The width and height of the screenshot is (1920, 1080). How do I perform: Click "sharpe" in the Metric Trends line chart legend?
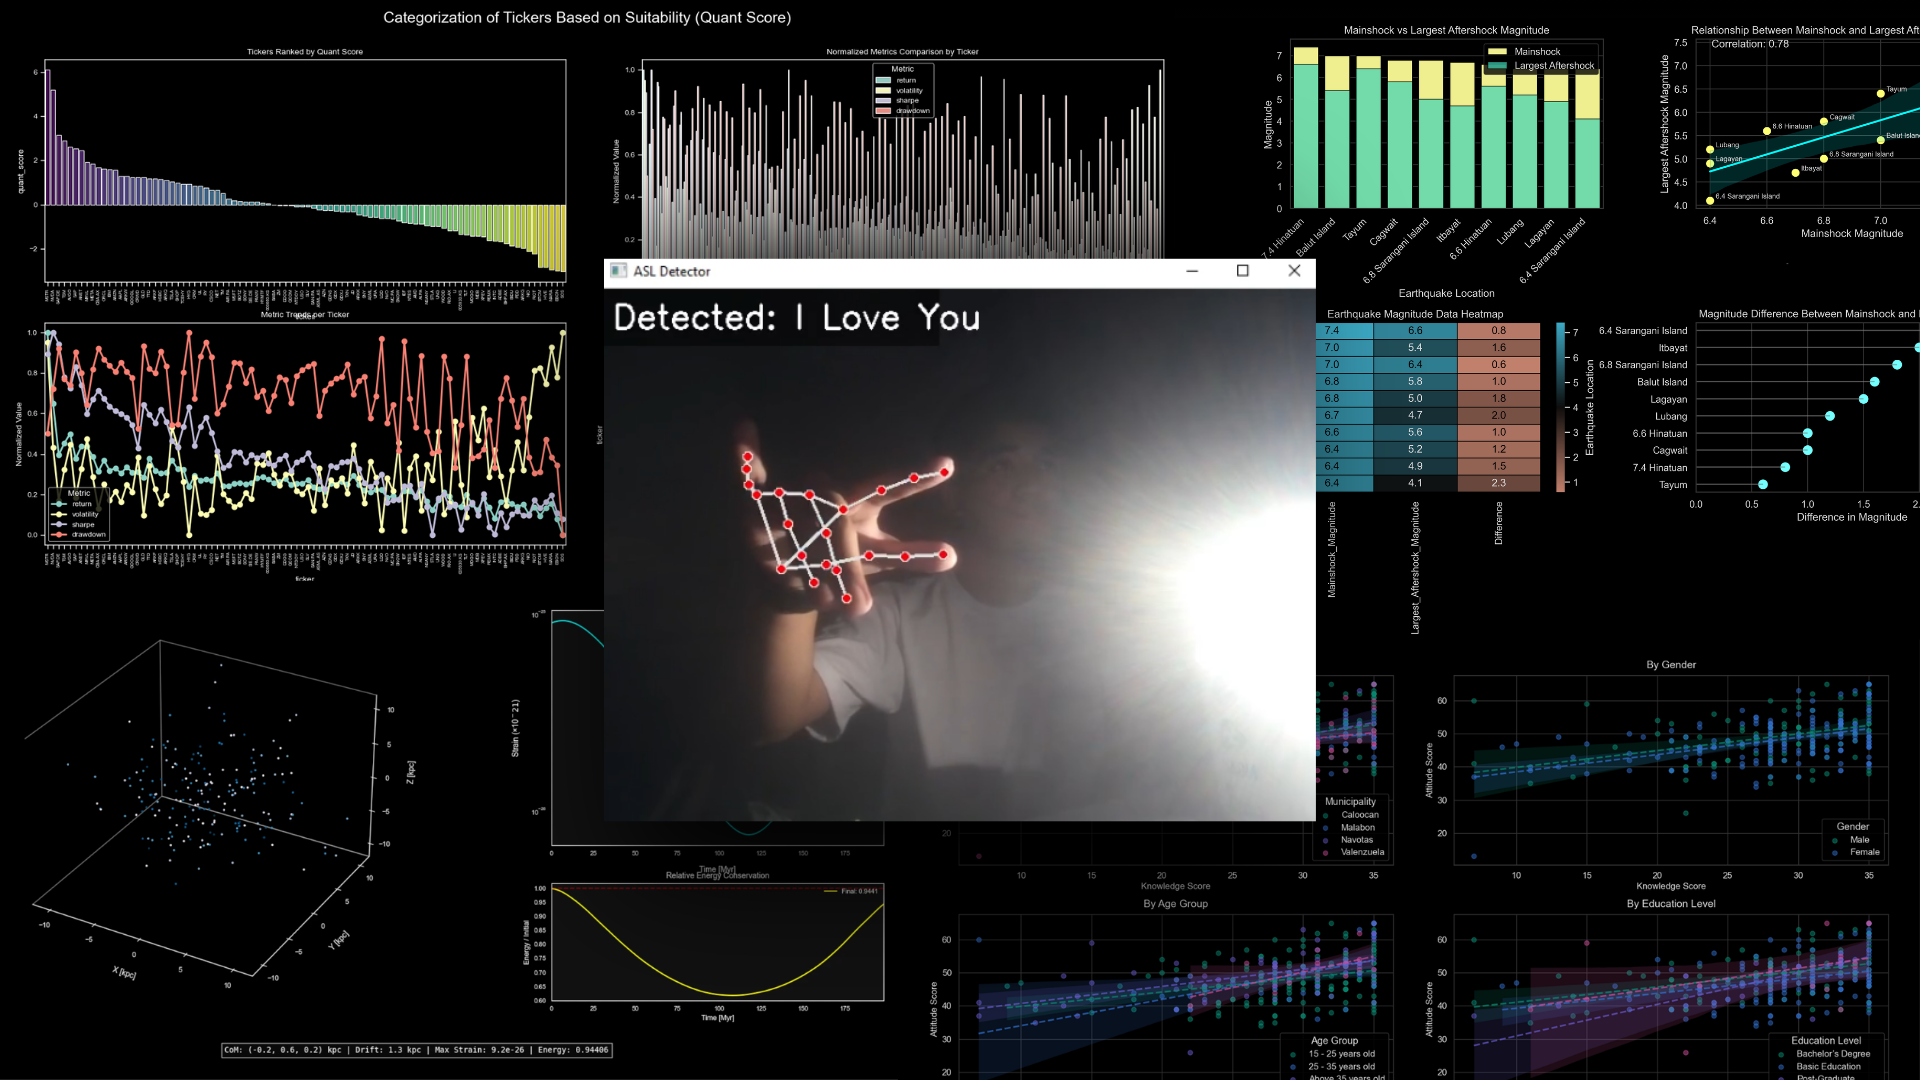point(83,524)
